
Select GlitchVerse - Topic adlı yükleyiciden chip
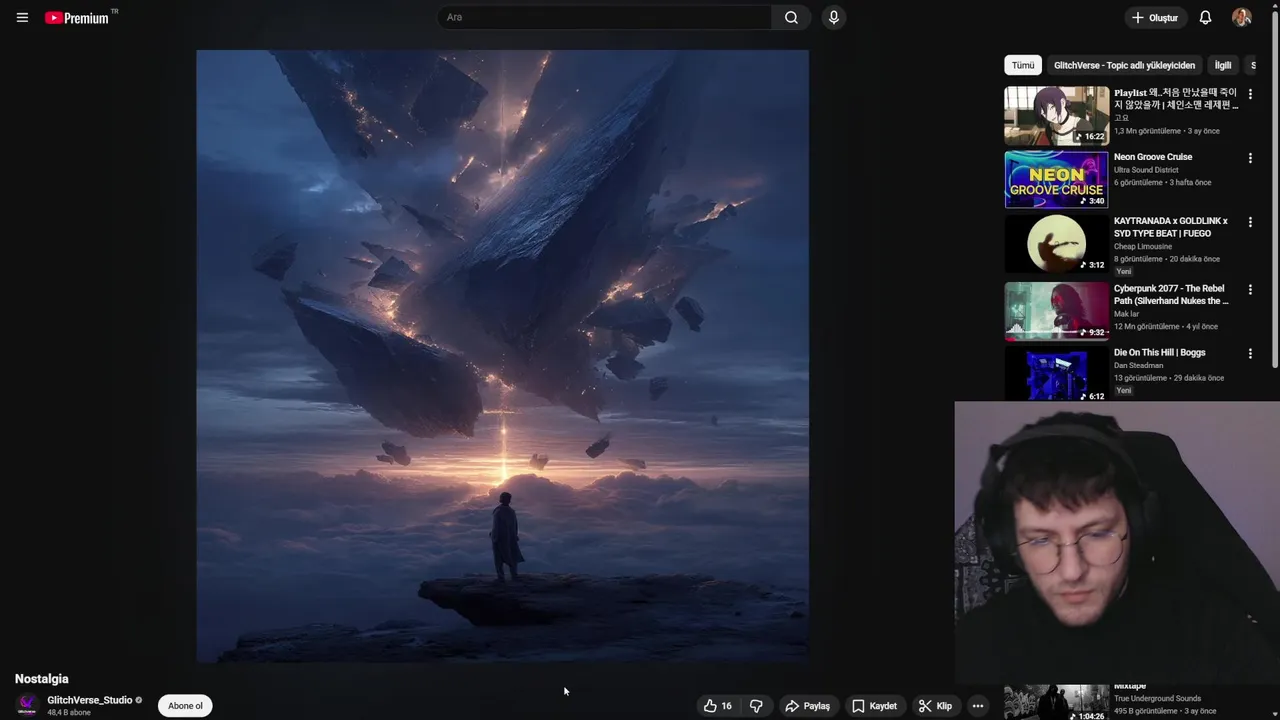(1124, 65)
